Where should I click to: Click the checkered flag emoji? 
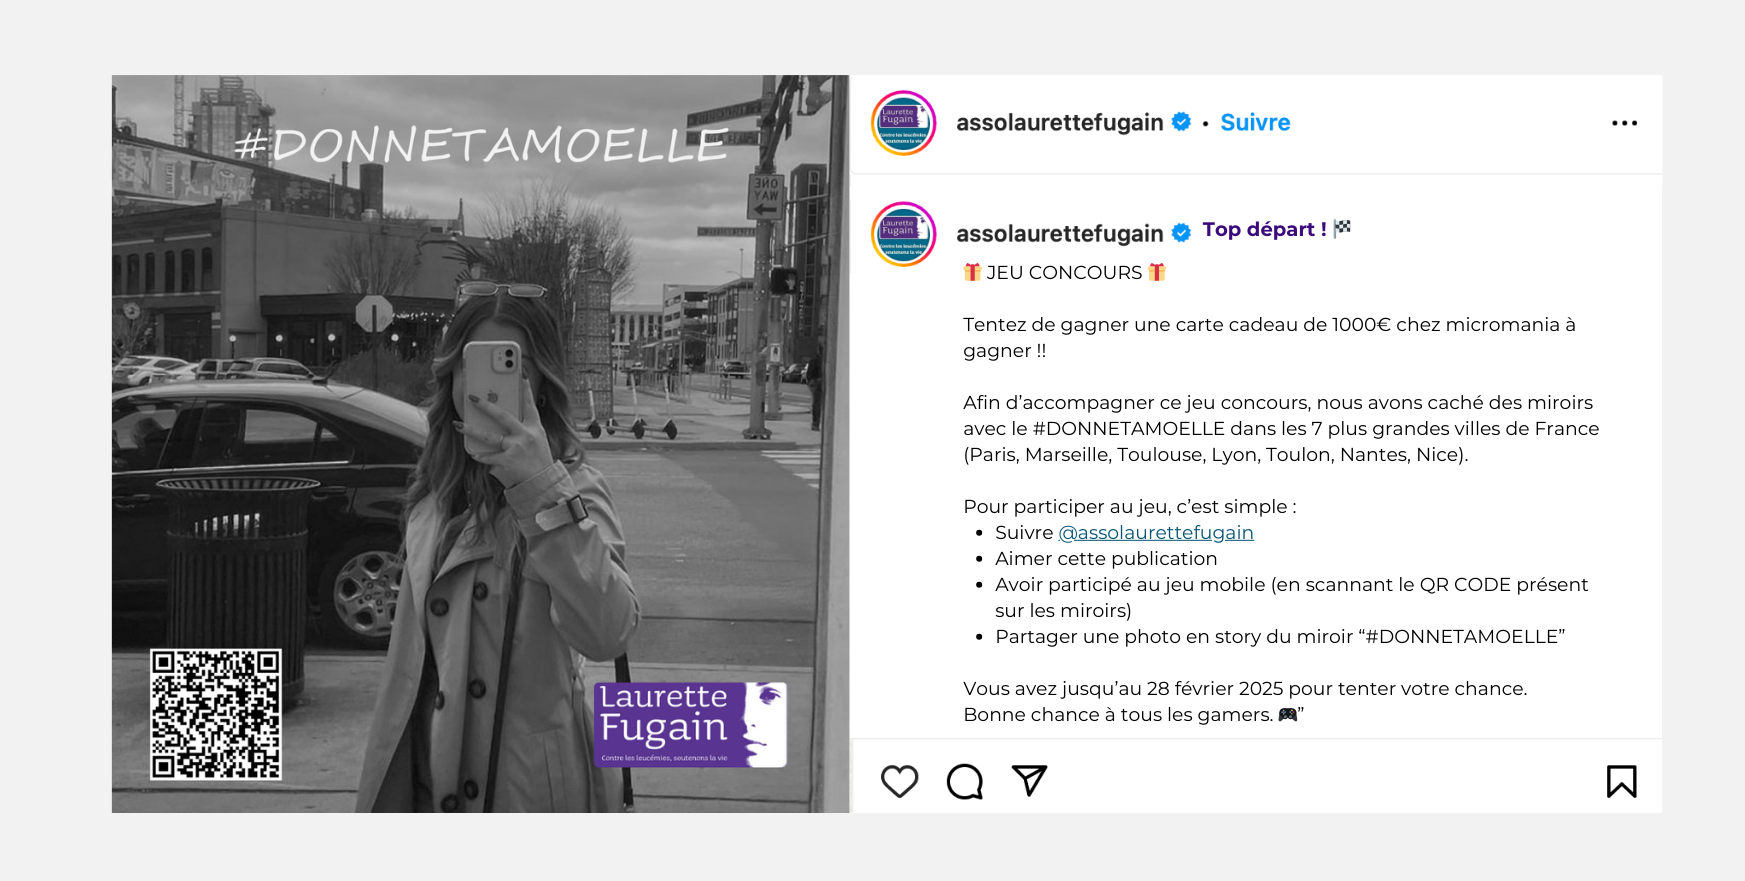[x=1342, y=228]
